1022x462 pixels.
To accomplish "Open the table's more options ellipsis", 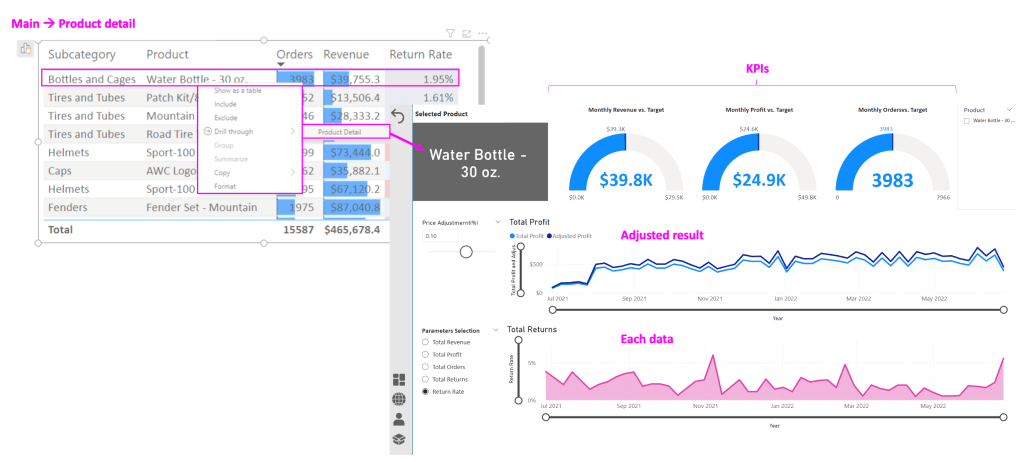I will tap(482, 33).
